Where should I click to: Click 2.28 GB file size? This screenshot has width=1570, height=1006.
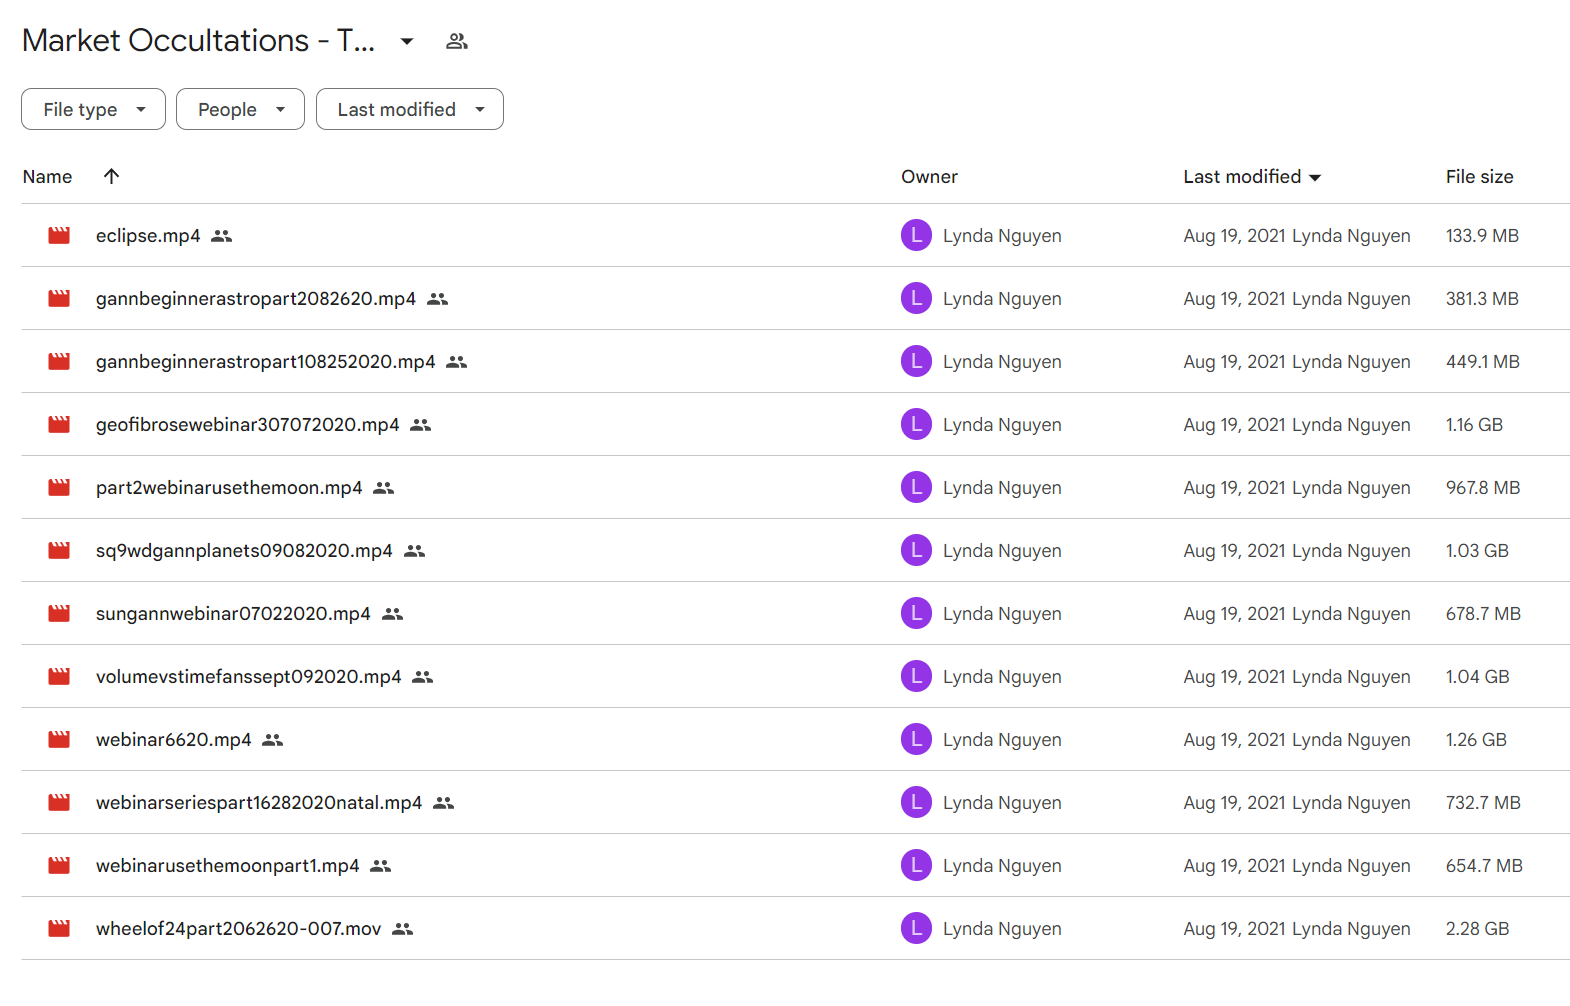[x=1477, y=929]
